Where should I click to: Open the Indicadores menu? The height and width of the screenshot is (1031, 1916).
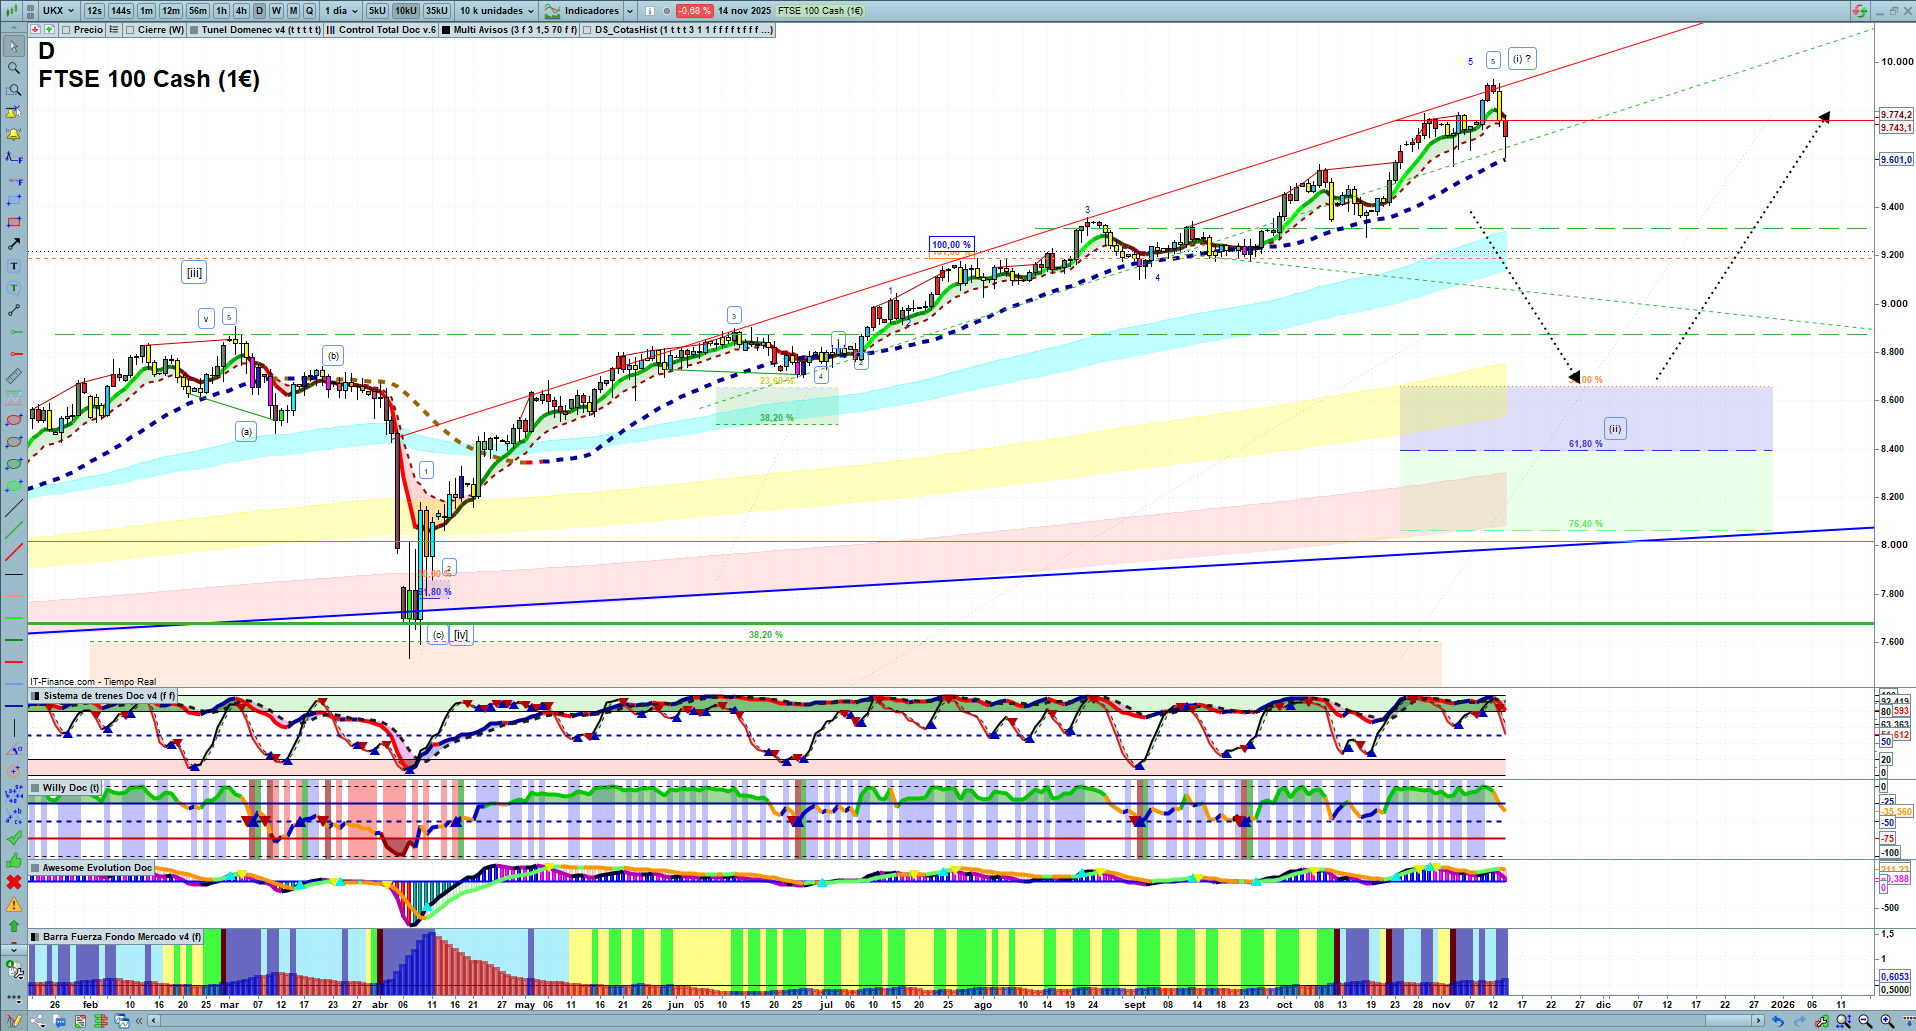(x=590, y=11)
